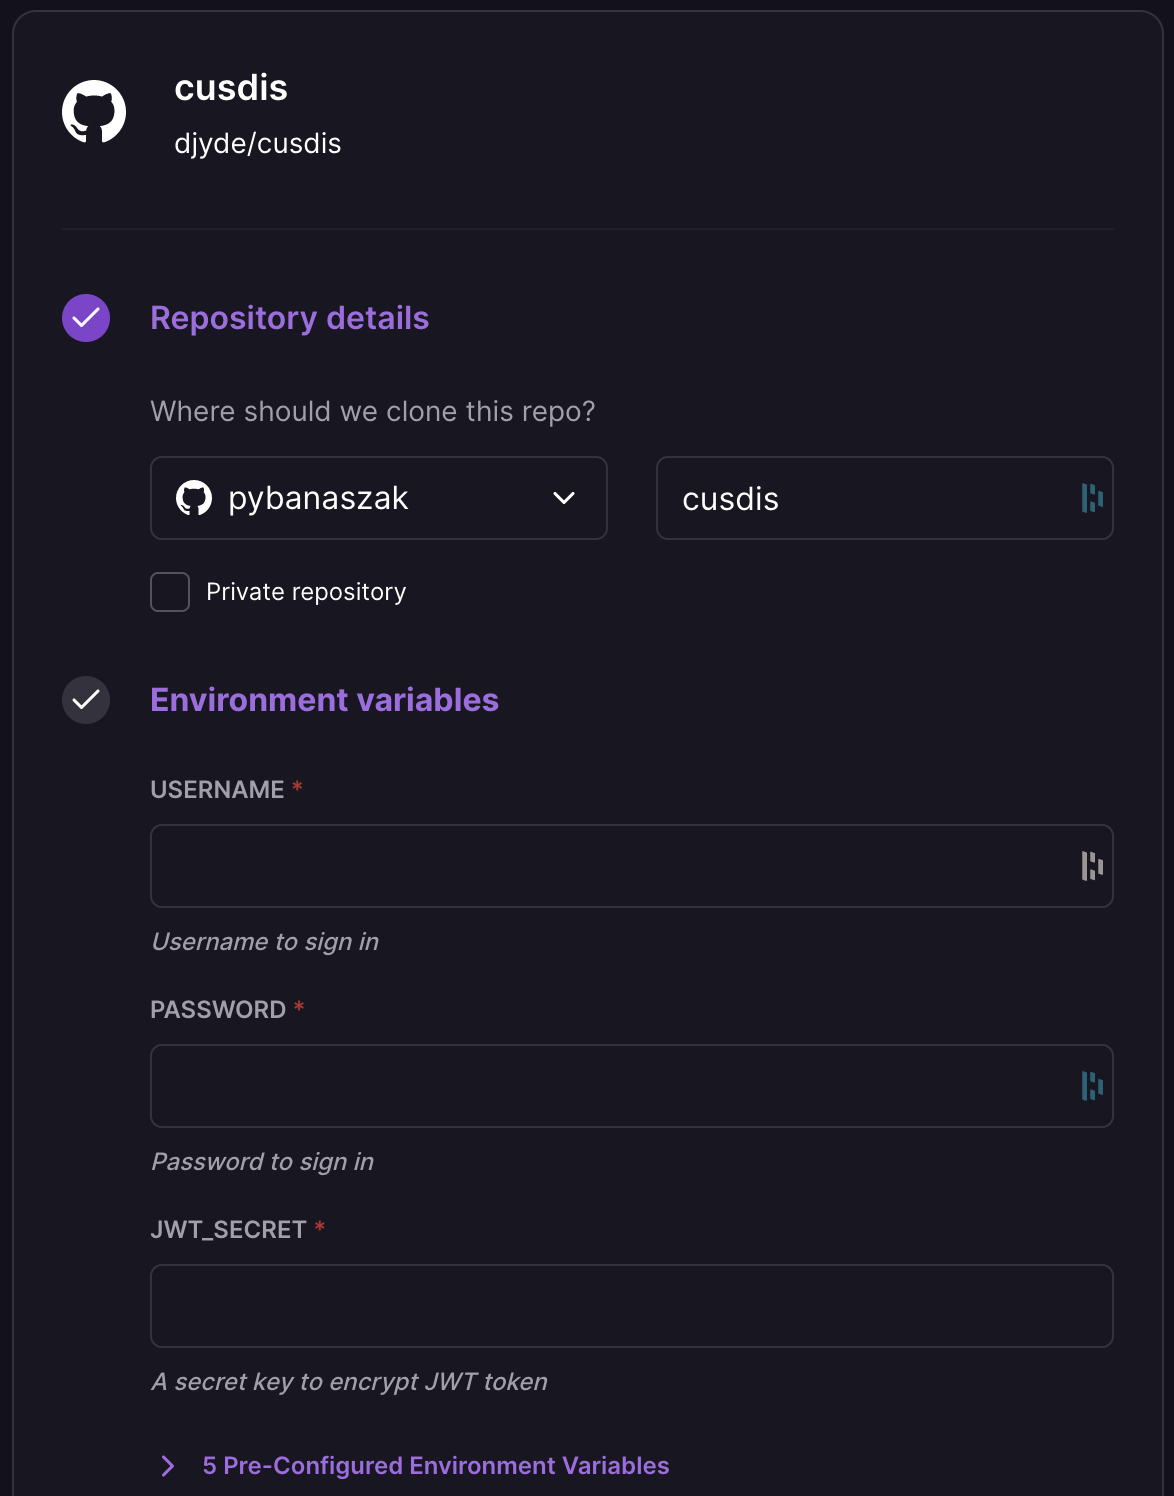Click the cusdis repository name field
1174x1496 pixels.
pyautogui.click(x=885, y=498)
